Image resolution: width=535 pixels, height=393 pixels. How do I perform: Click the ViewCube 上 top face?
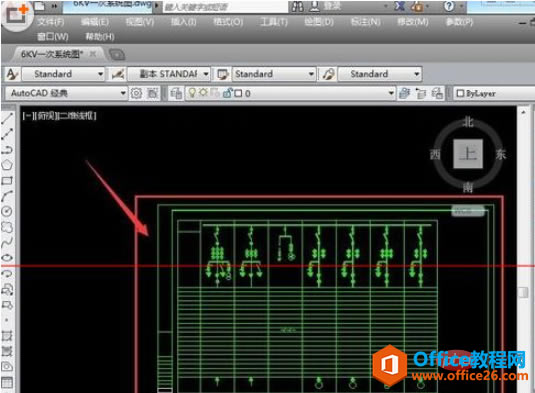[468, 154]
